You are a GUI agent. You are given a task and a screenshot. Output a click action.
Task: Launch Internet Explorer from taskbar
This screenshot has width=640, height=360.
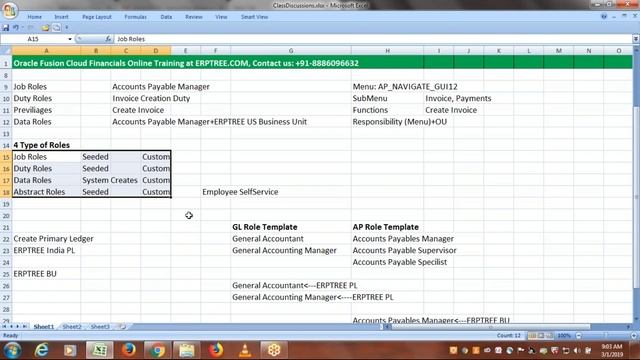point(41,350)
